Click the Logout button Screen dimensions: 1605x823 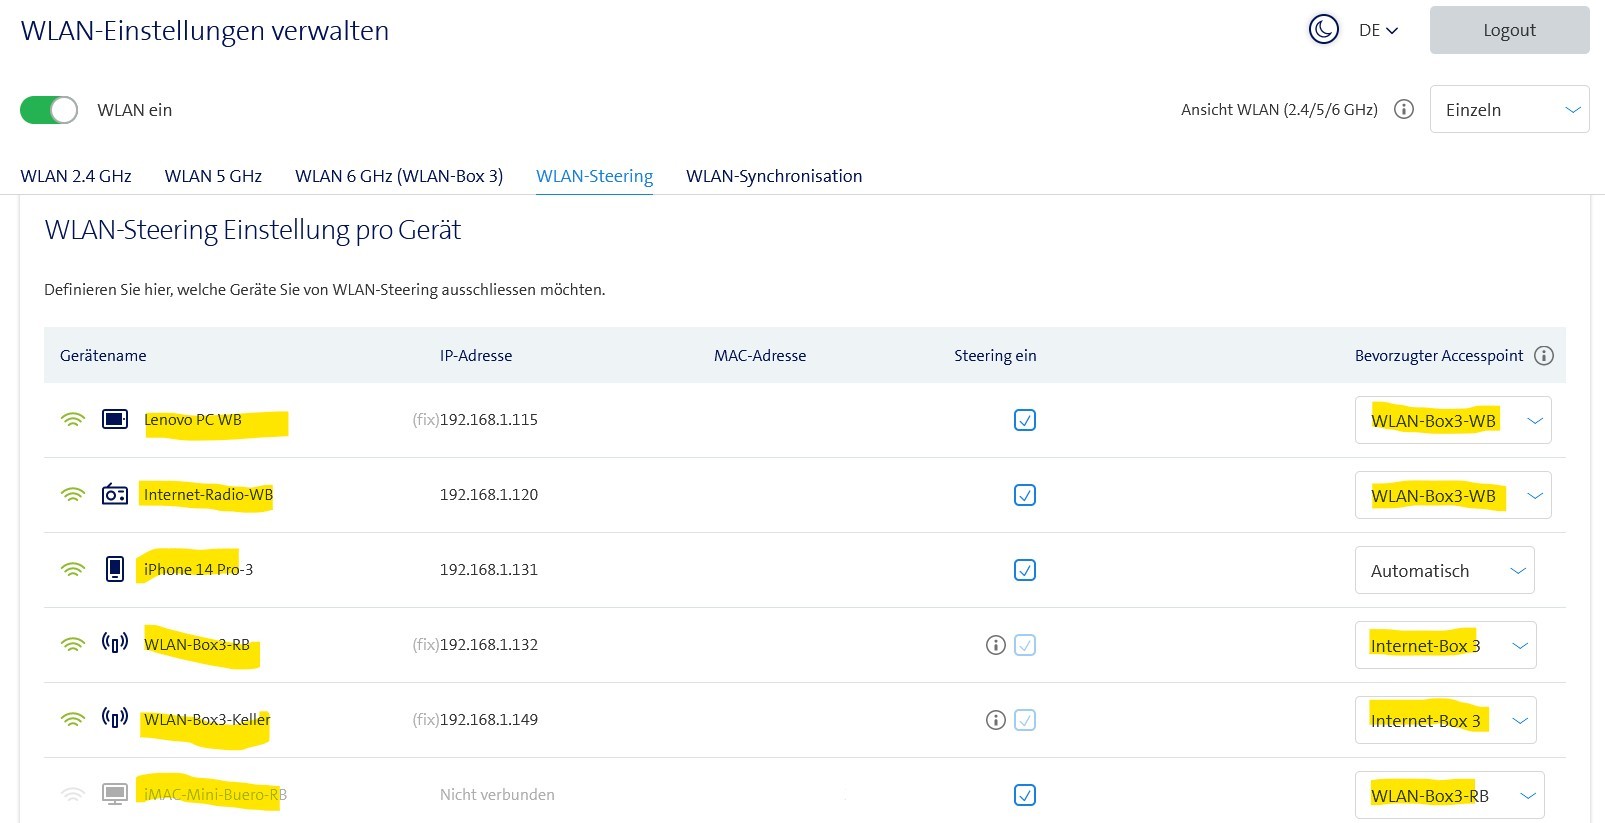1509,30
